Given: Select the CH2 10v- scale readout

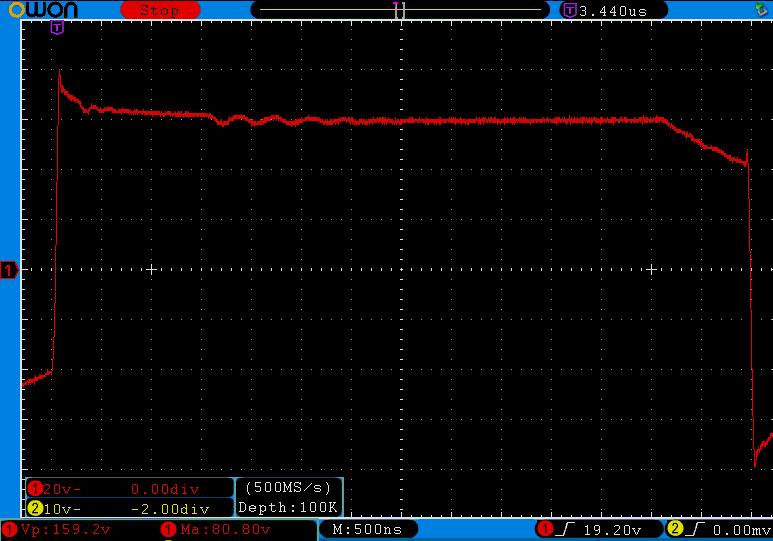Looking at the screenshot, I should pyautogui.click(x=62, y=509).
